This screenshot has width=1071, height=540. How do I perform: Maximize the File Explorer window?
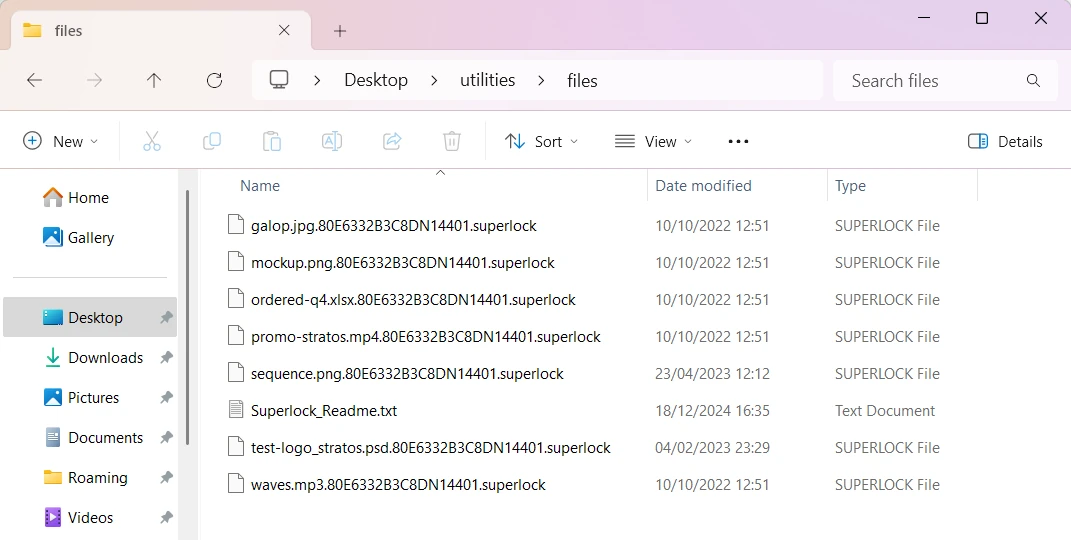pyautogui.click(x=982, y=18)
